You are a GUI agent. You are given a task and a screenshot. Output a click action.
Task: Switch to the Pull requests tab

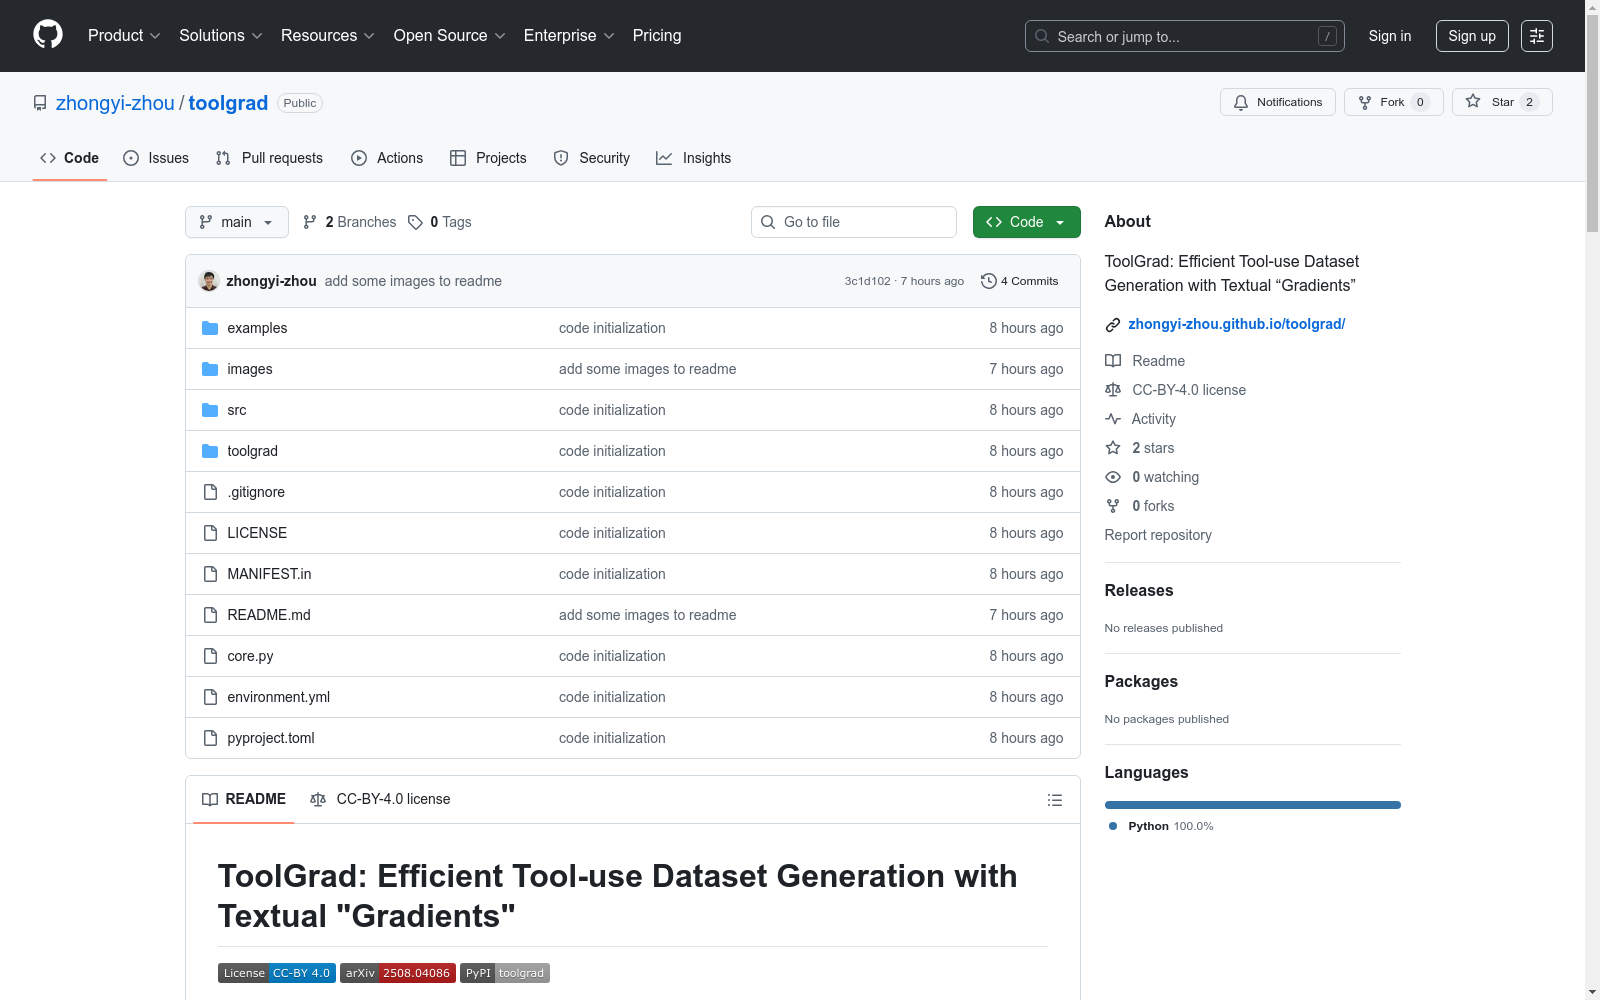point(269,158)
